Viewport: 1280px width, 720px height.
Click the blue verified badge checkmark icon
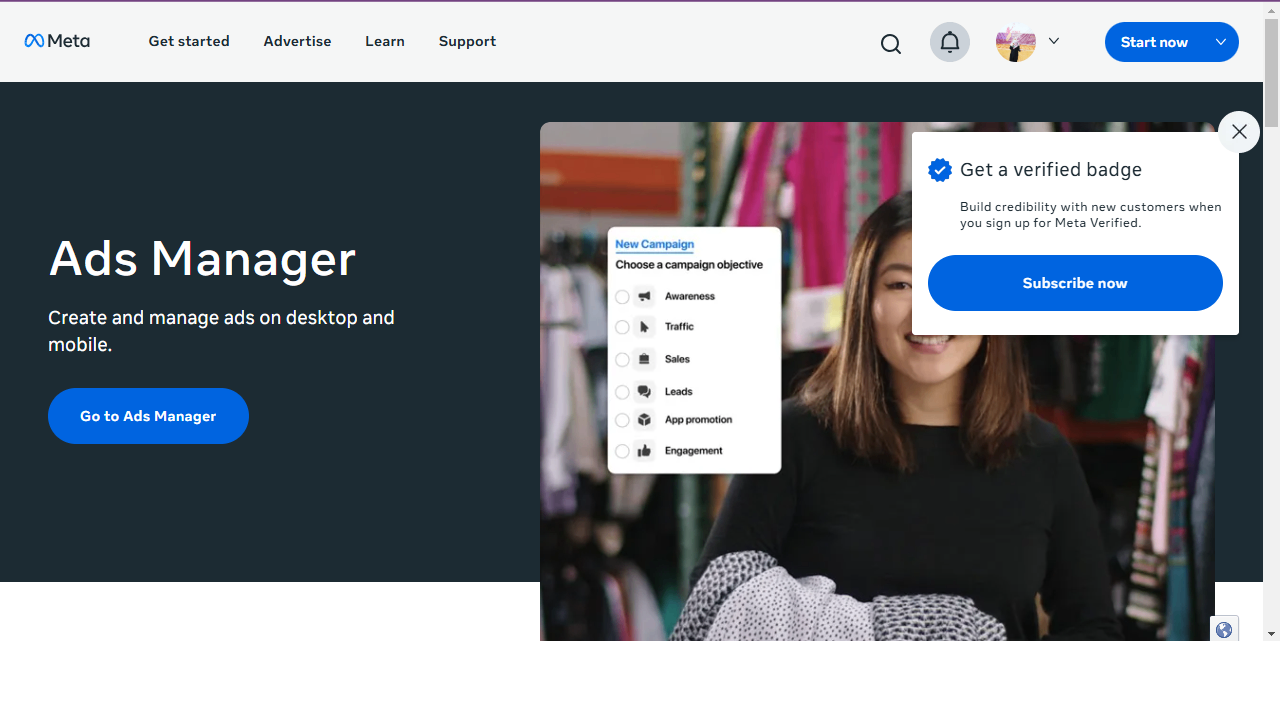pyautogui.click(x=940, y=170)
